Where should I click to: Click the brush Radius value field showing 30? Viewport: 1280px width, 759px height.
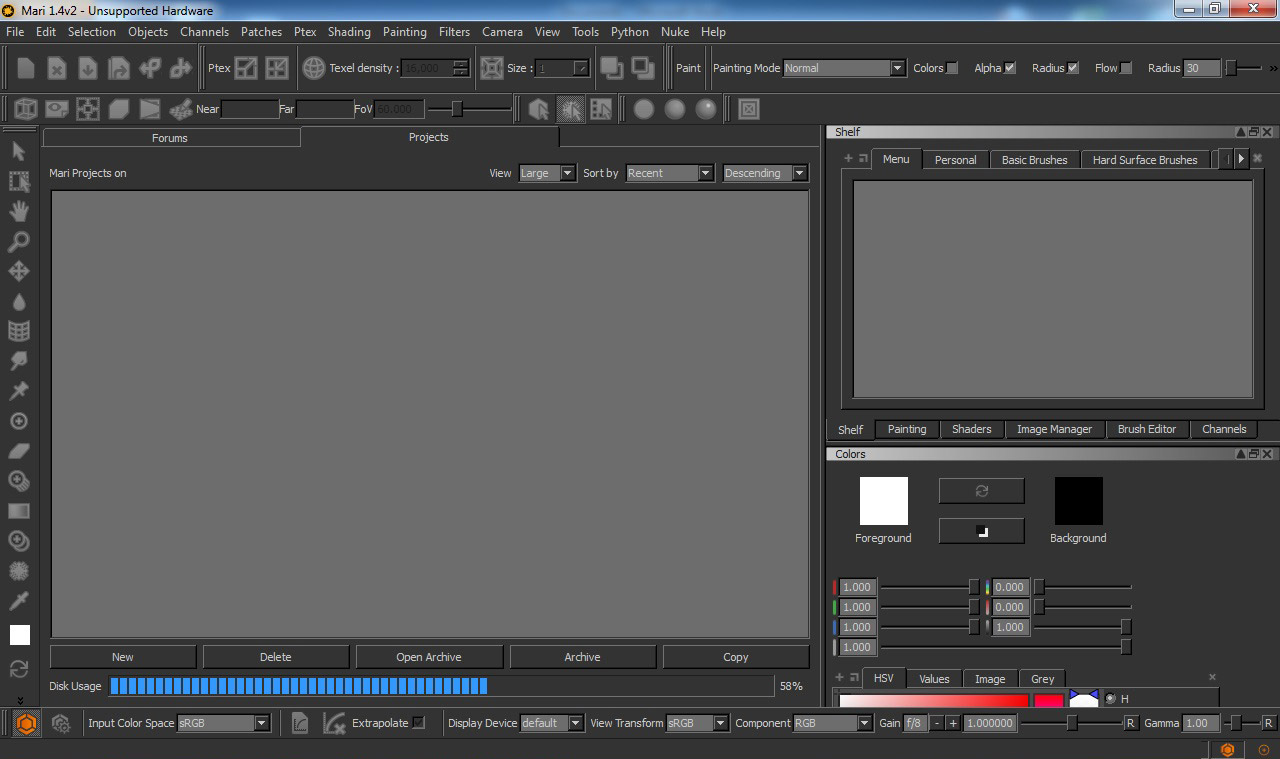click(x=1203, y=68)
